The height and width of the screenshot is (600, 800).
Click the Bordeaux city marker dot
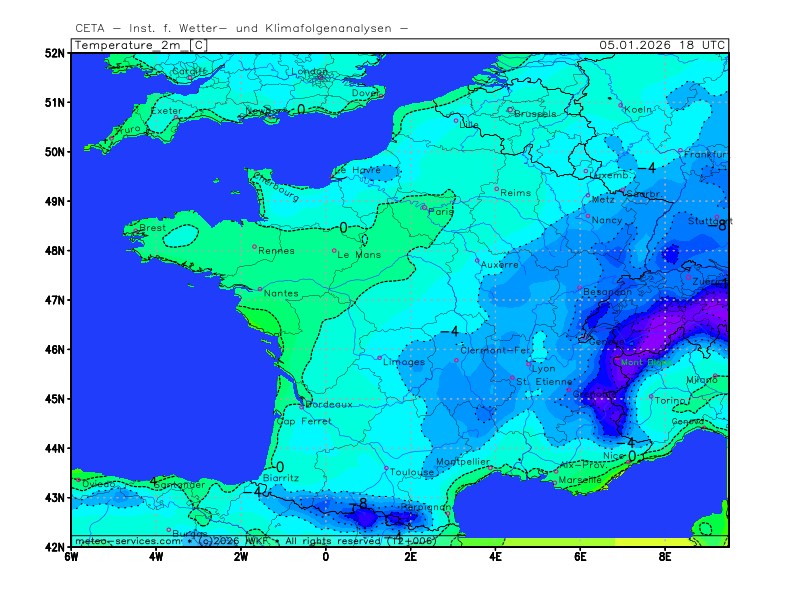tap(301, 407)
